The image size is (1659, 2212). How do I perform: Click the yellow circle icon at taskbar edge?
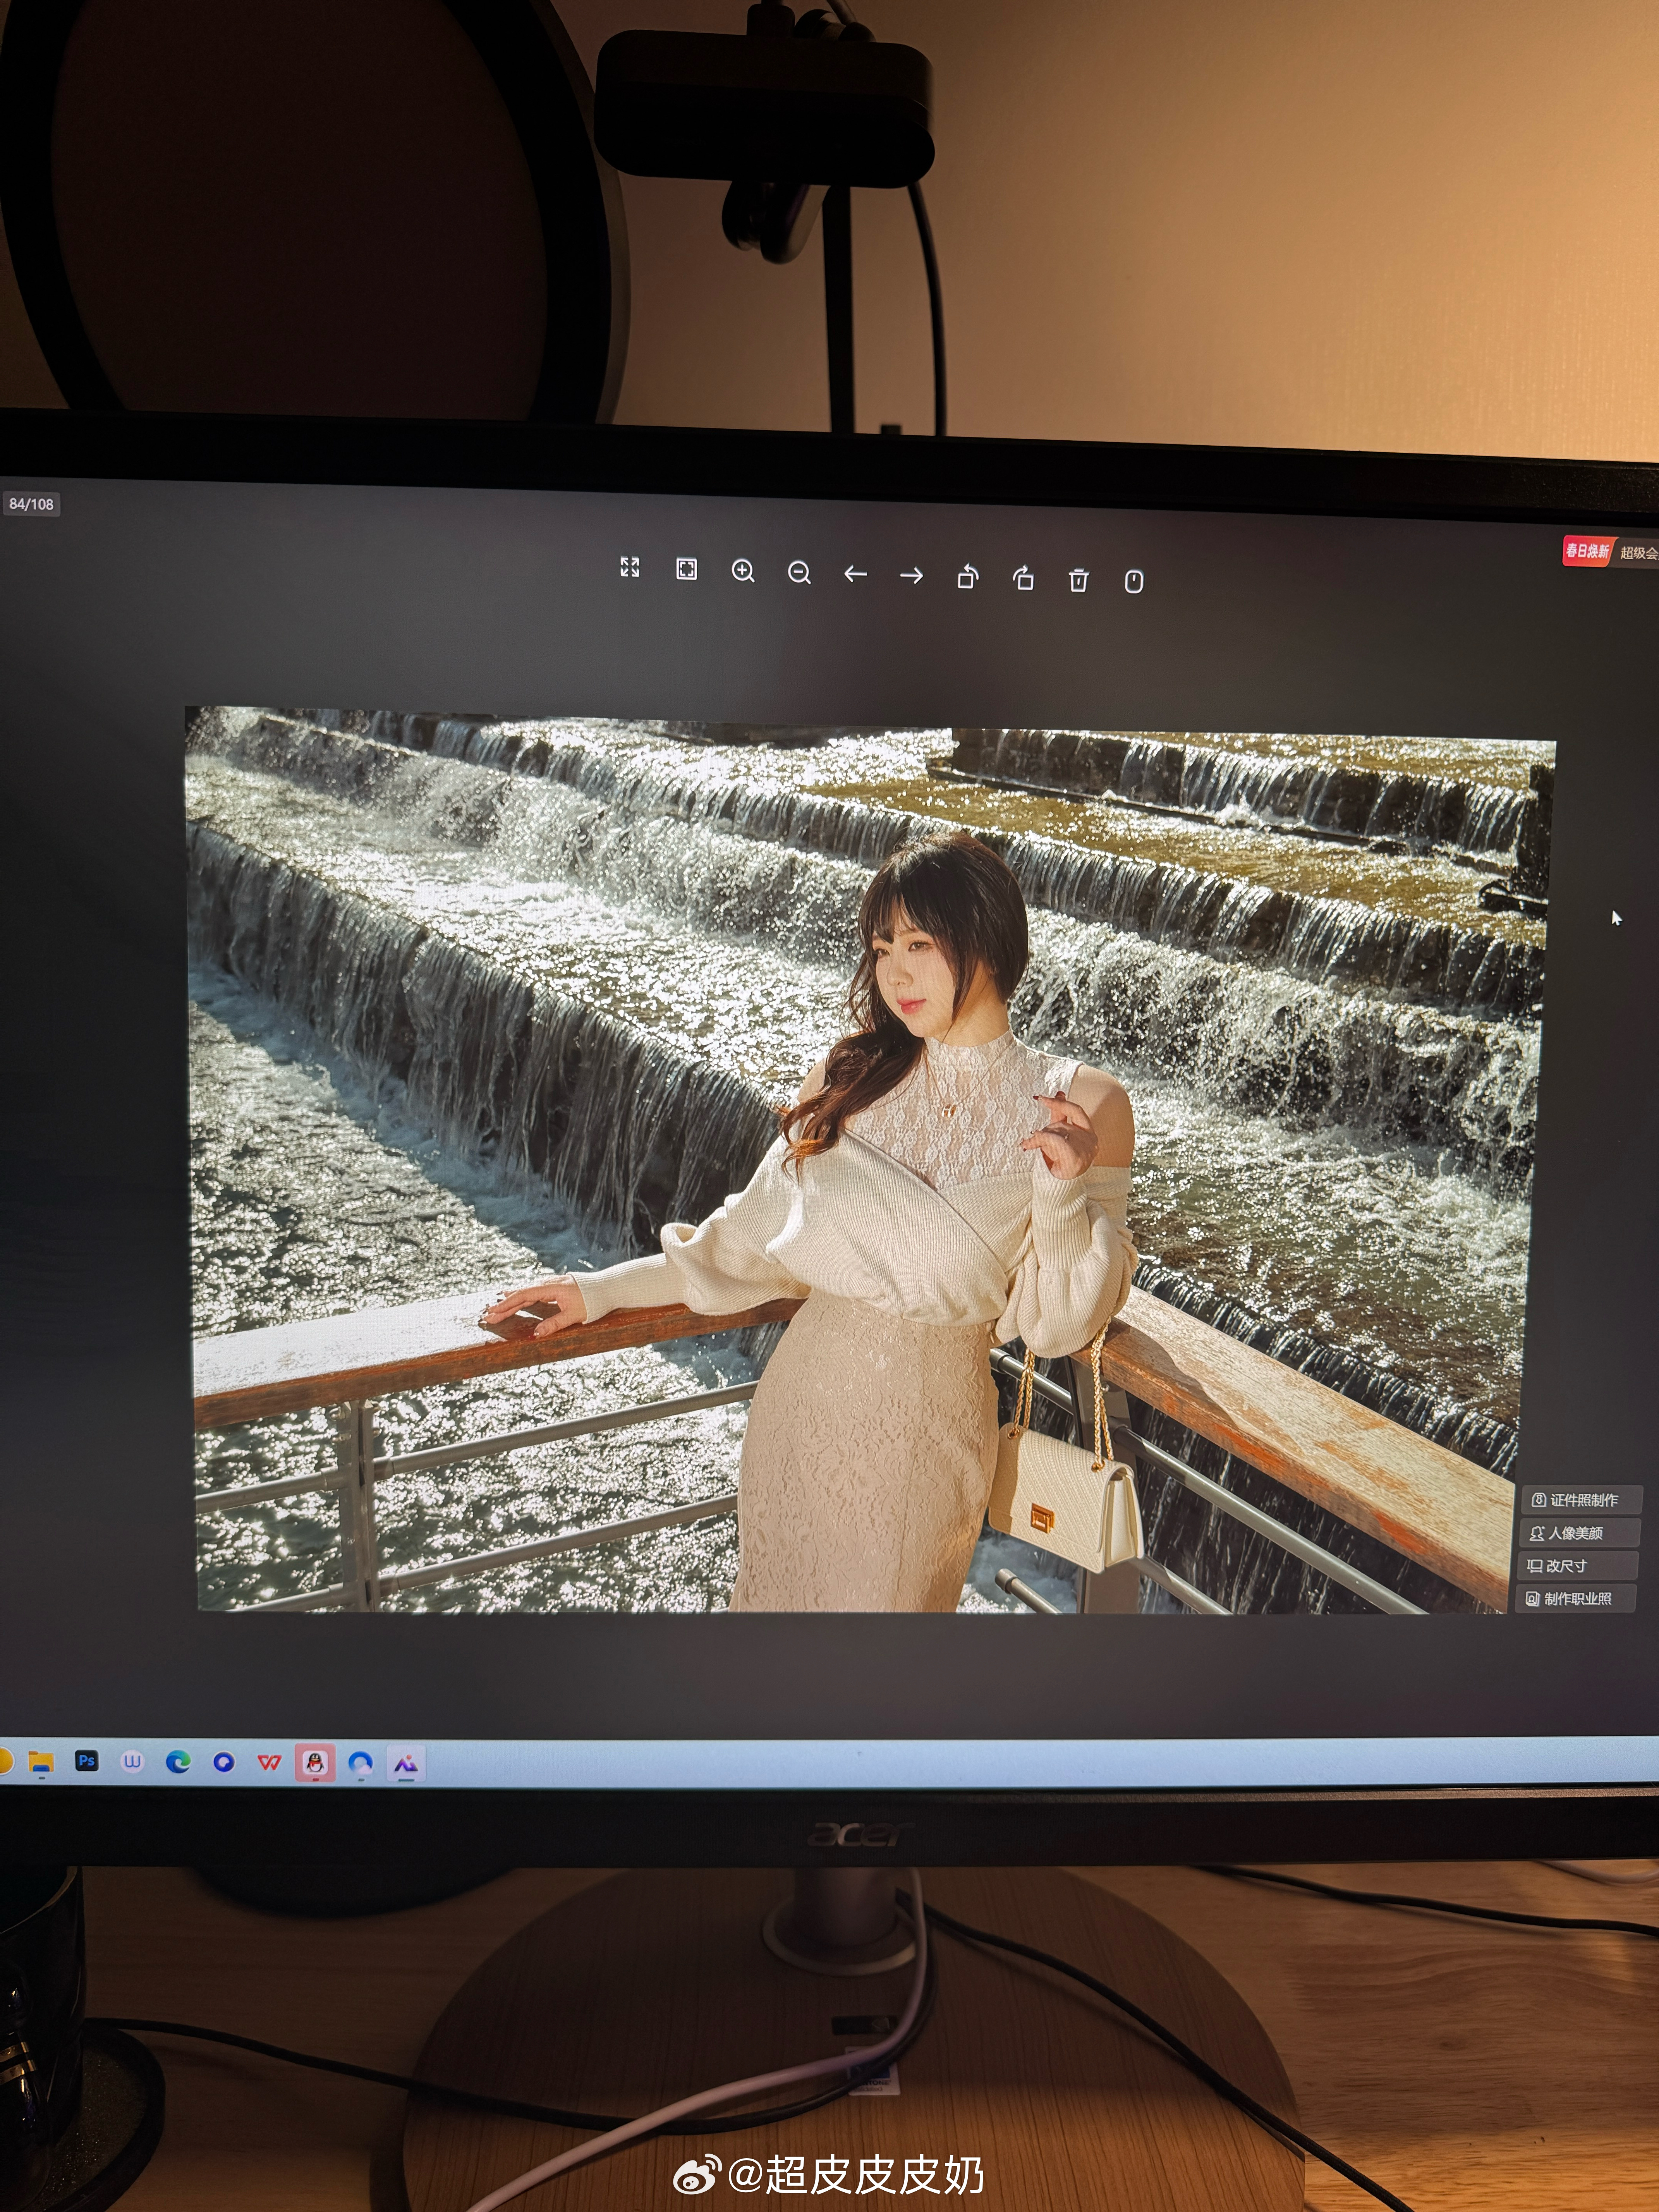click(x=5, y=1760)
